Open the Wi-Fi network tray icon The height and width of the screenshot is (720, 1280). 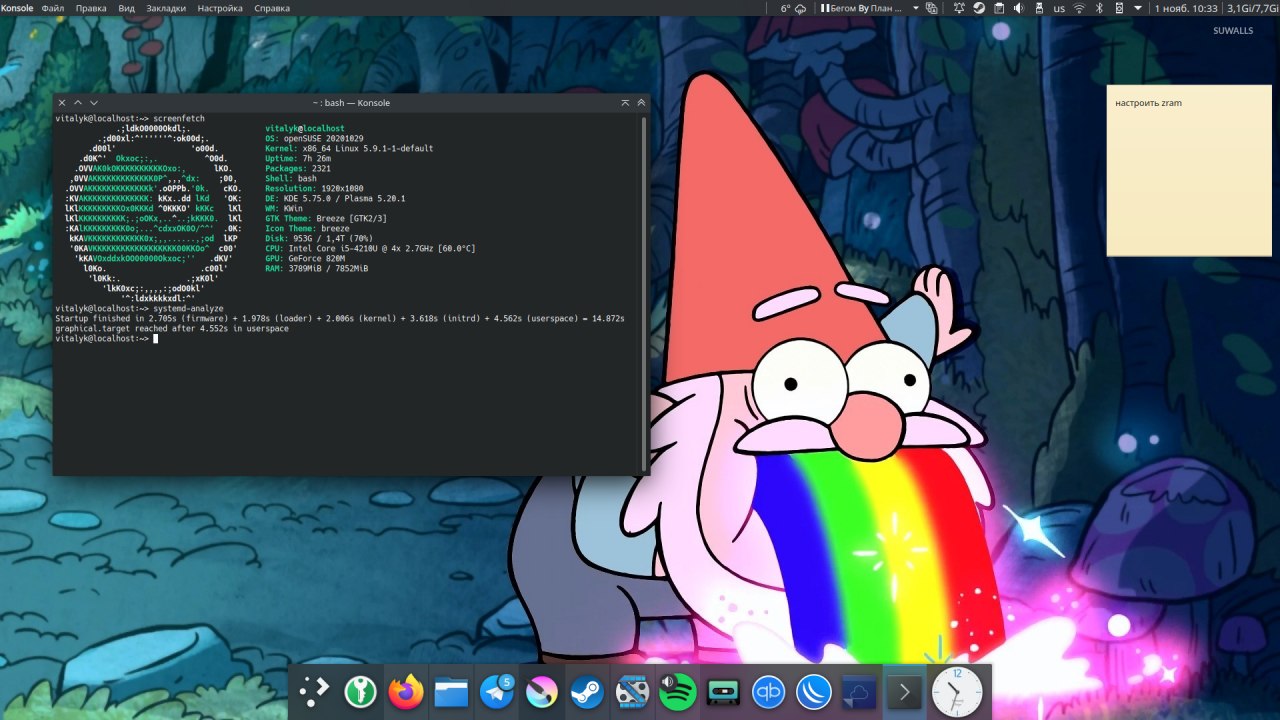1079,8
